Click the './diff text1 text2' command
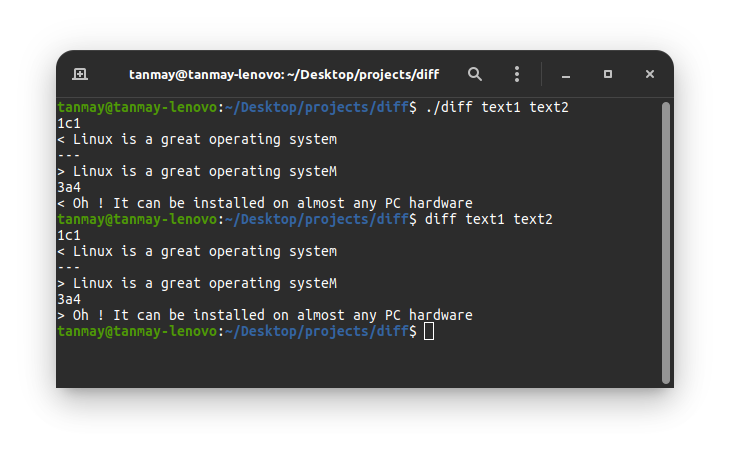 [x=497, y=107]
